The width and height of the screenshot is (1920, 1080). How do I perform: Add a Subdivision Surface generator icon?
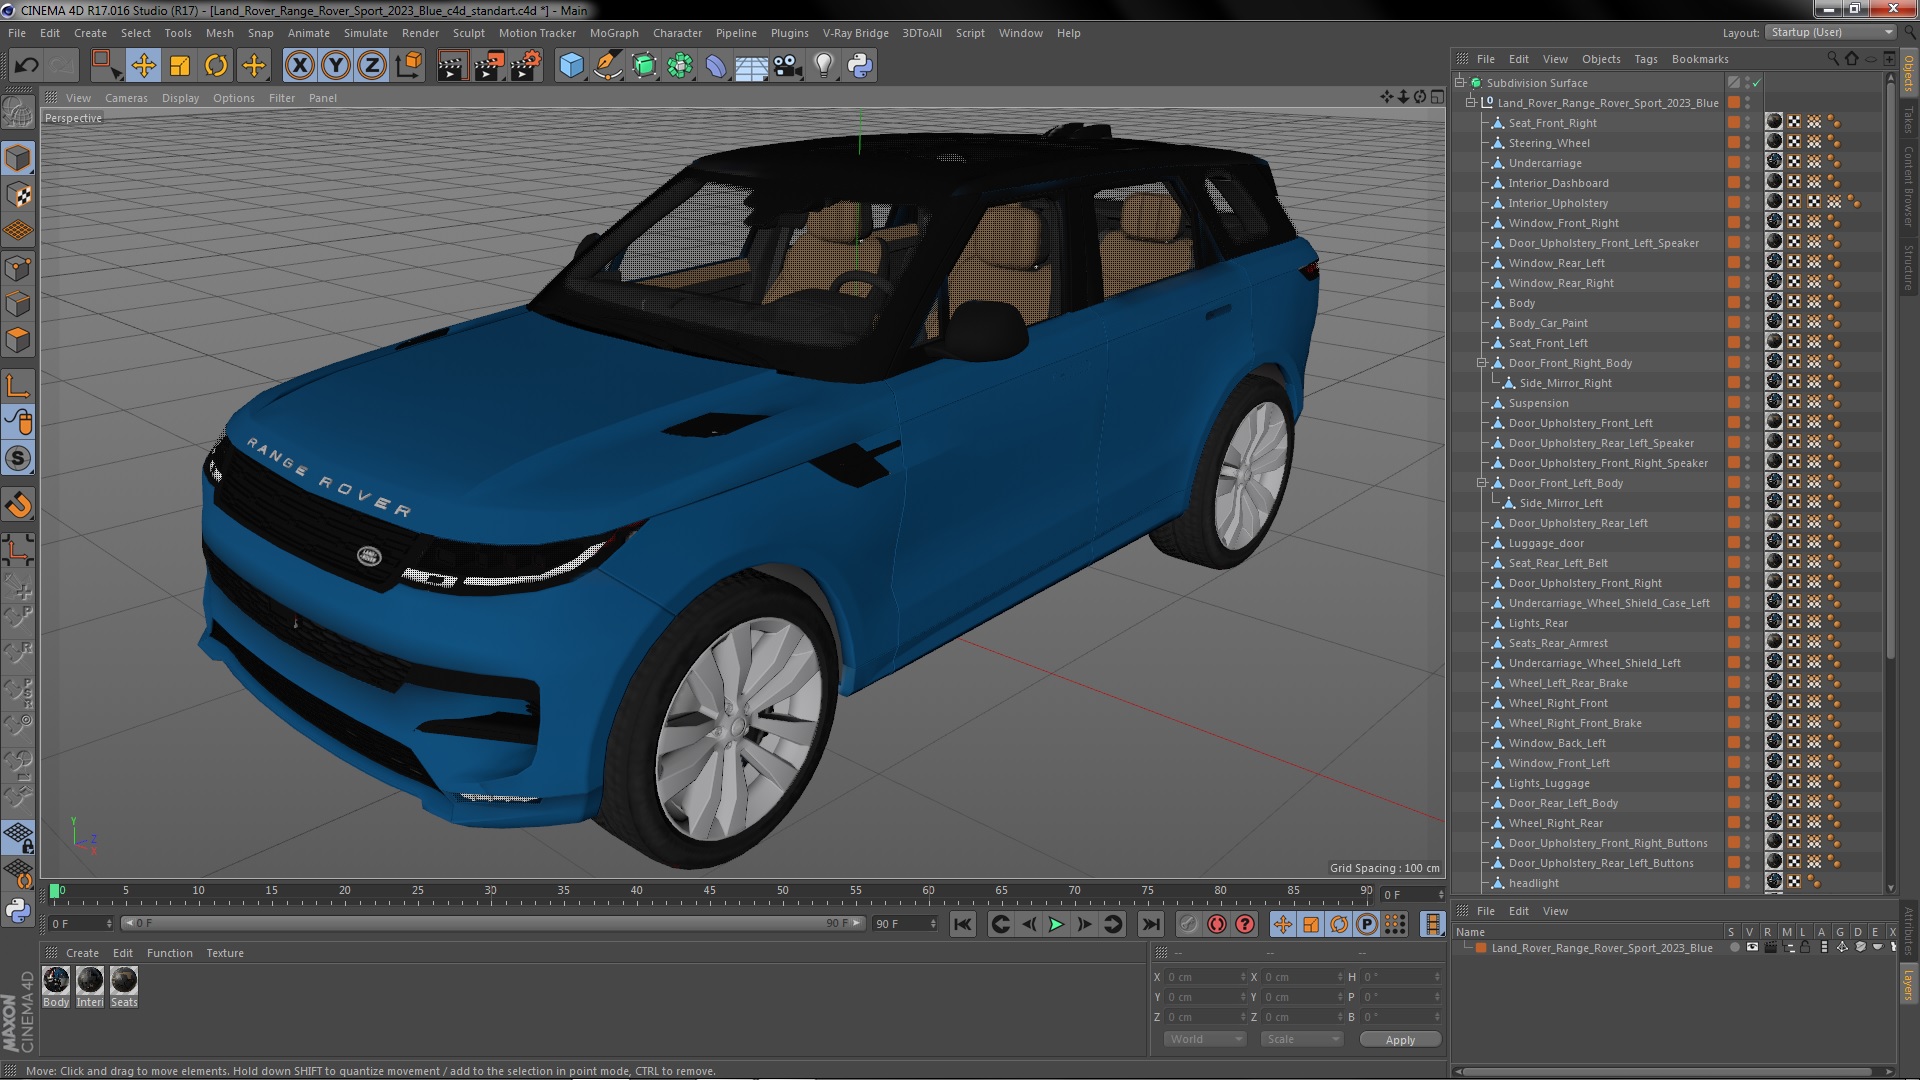(644, 66)
